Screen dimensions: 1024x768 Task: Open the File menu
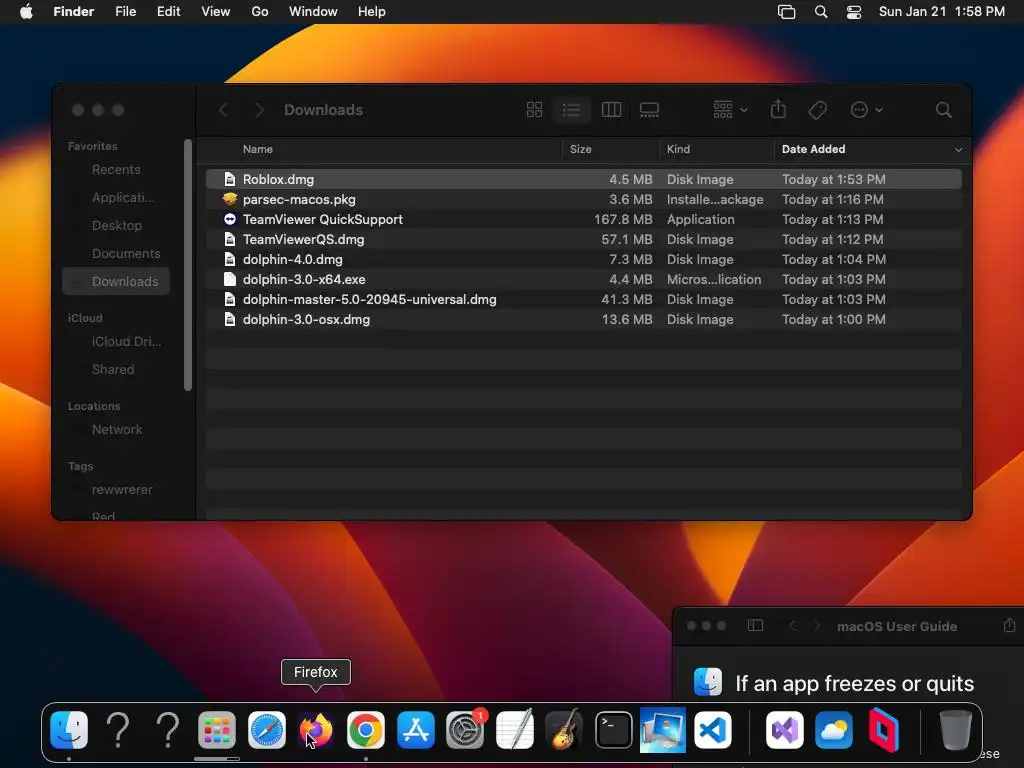(x=125, y=12)
